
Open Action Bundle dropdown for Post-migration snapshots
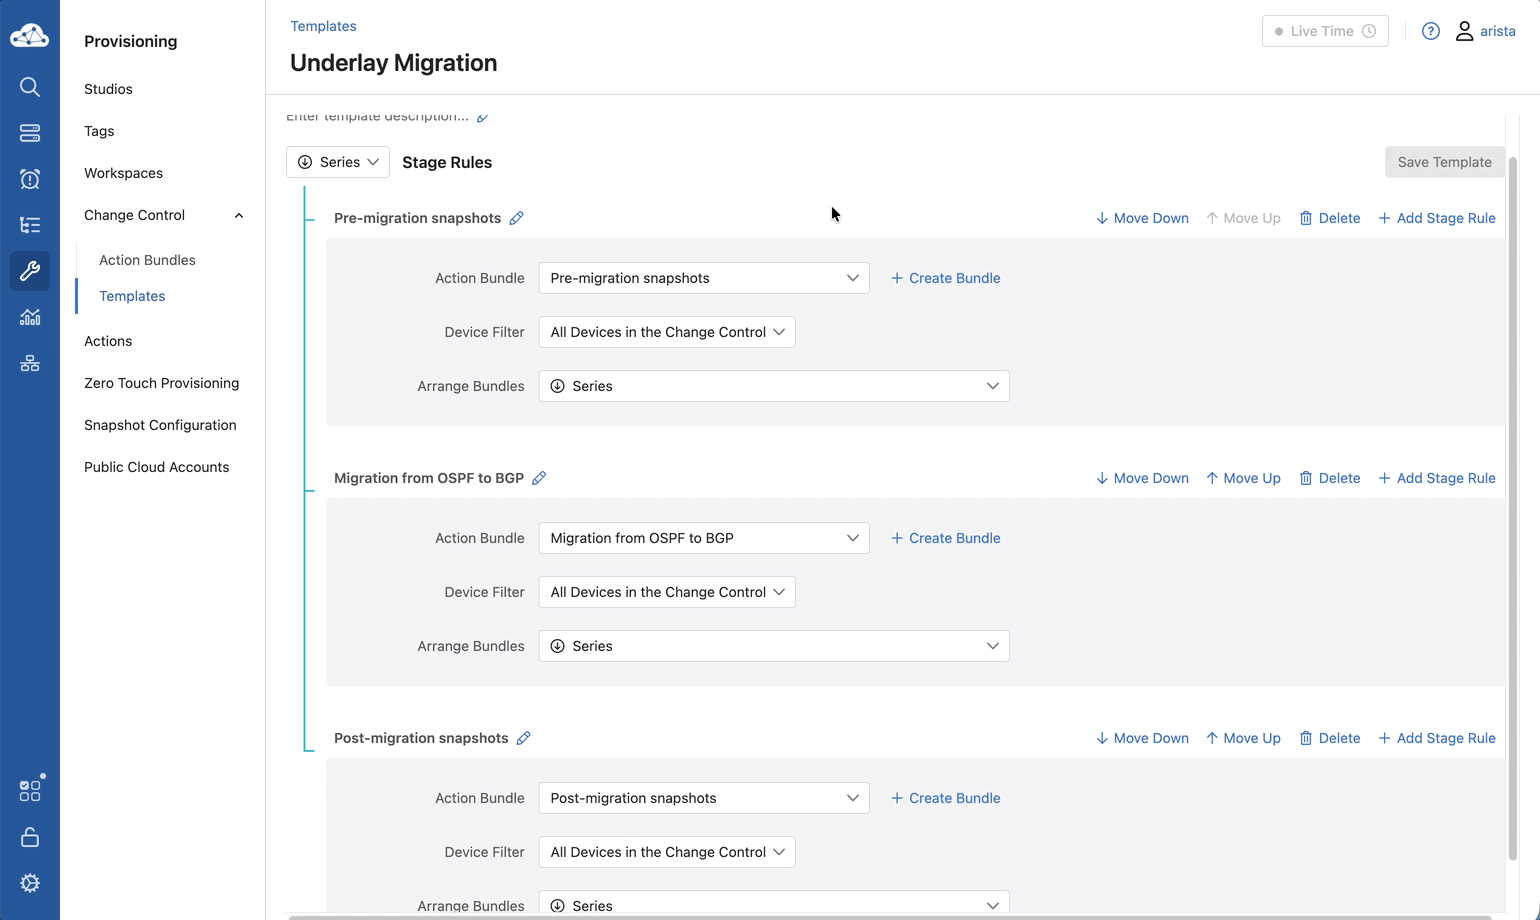coord(704,798)
